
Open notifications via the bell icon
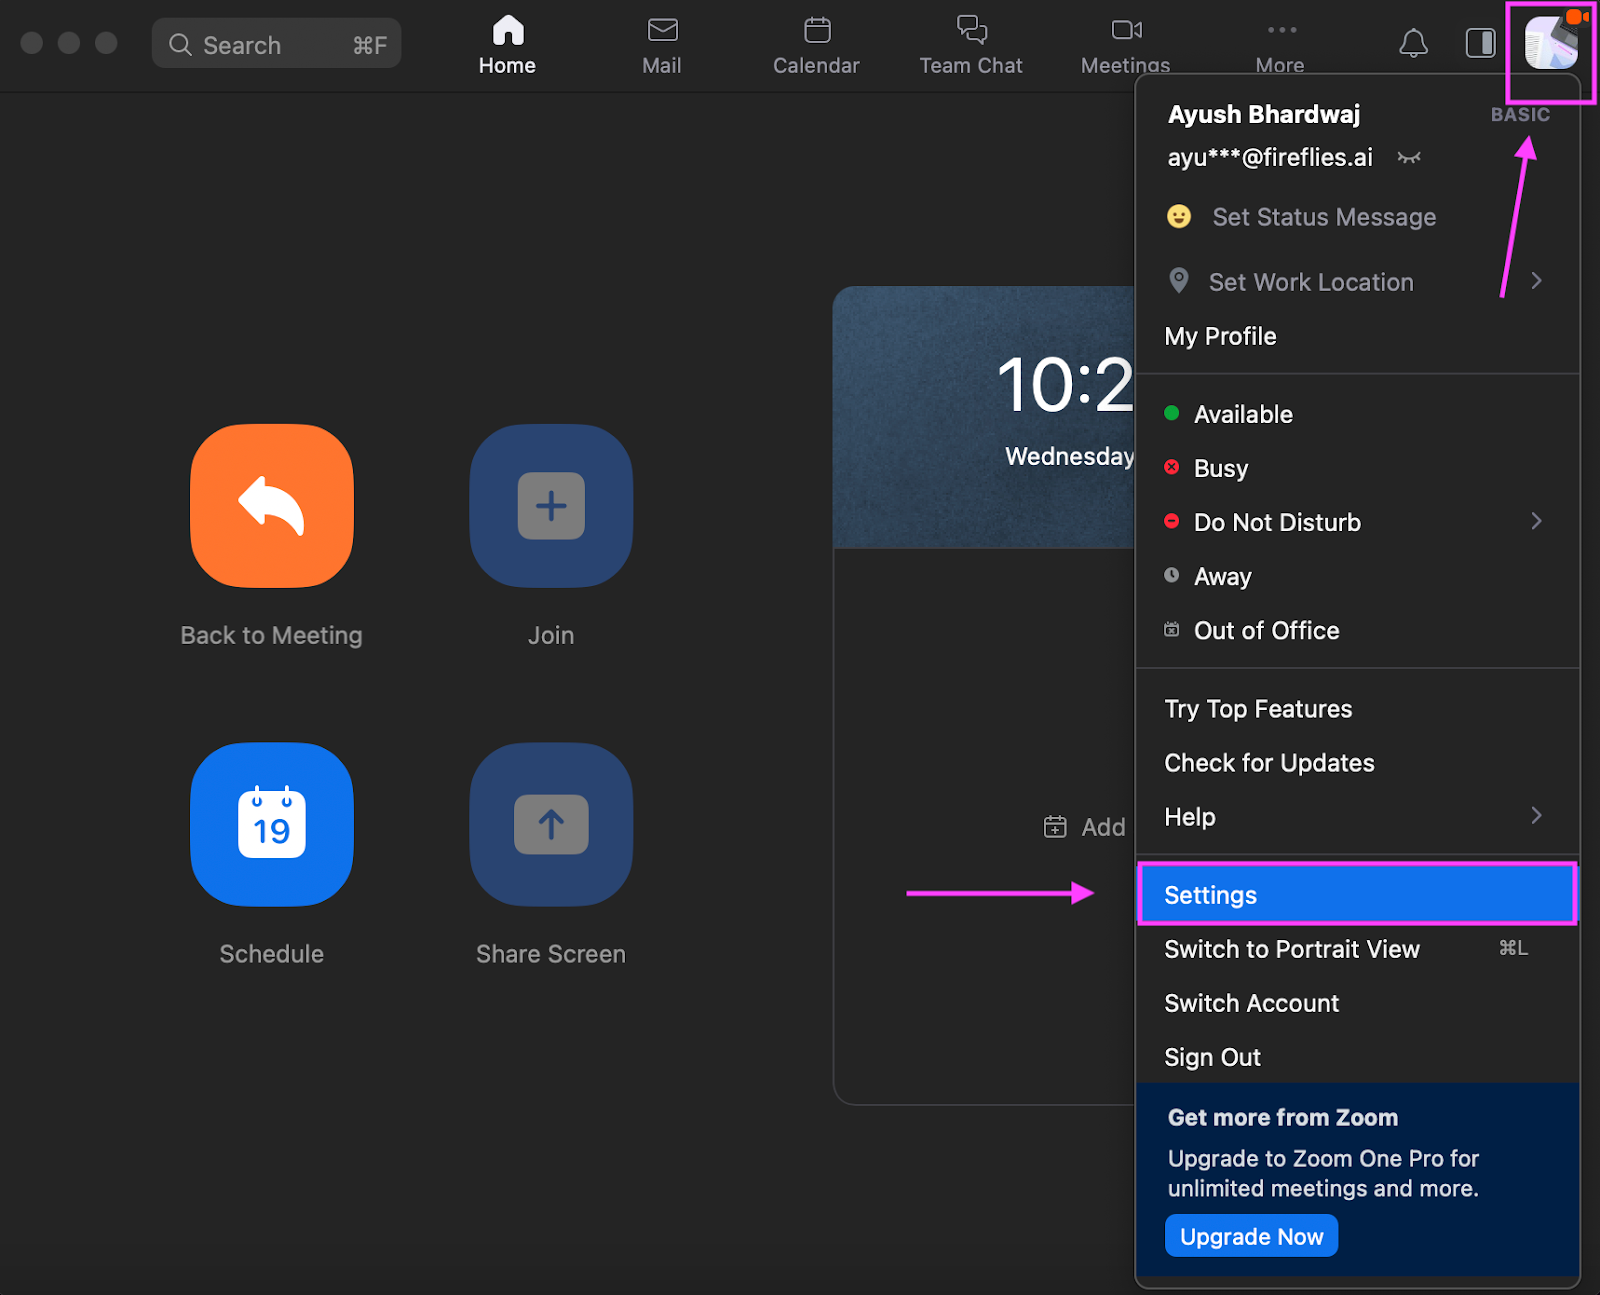click(x=1413, y=44)
